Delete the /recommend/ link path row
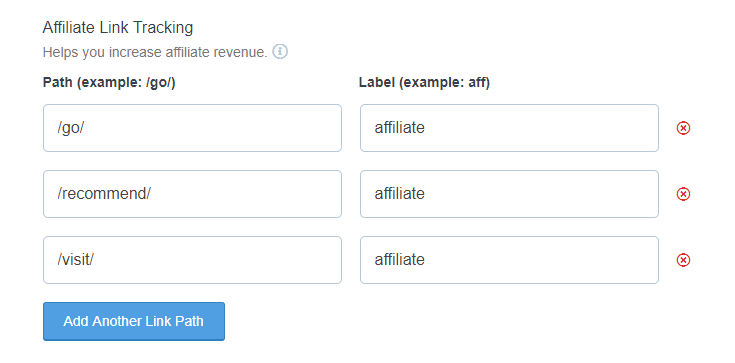 (683, 194)
